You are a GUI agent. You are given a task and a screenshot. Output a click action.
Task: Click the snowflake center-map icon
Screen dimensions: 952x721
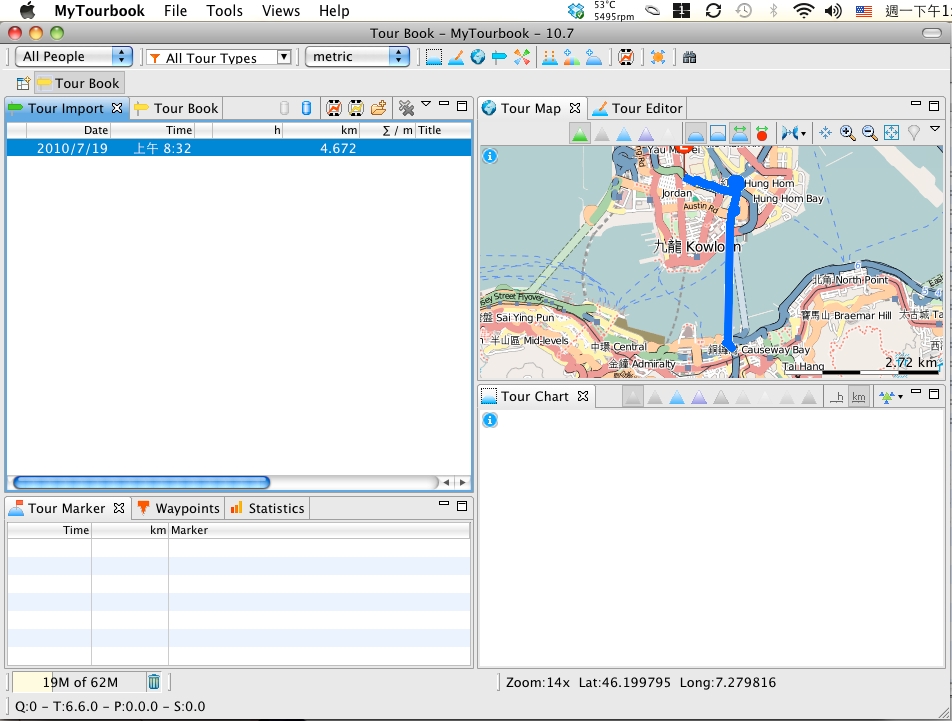825,132
